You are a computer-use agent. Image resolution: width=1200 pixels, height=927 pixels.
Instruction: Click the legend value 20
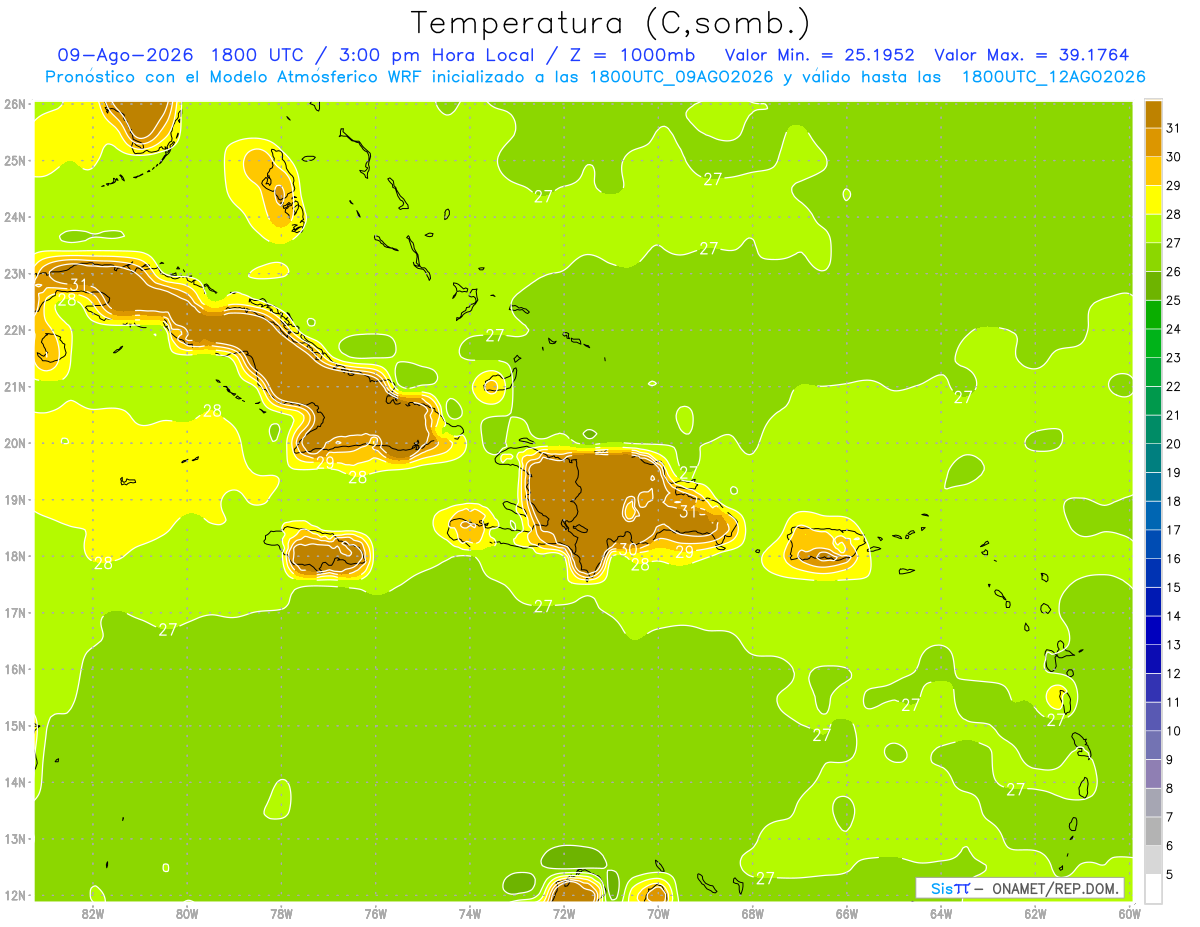(1173, 444)
